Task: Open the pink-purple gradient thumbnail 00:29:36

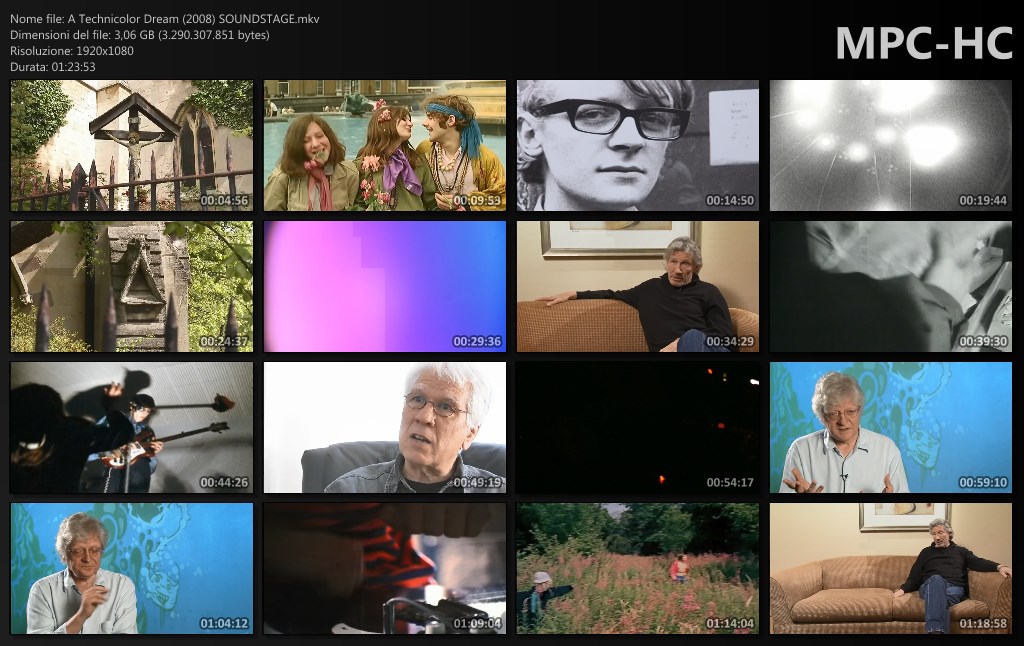Action: click(385, 287)
